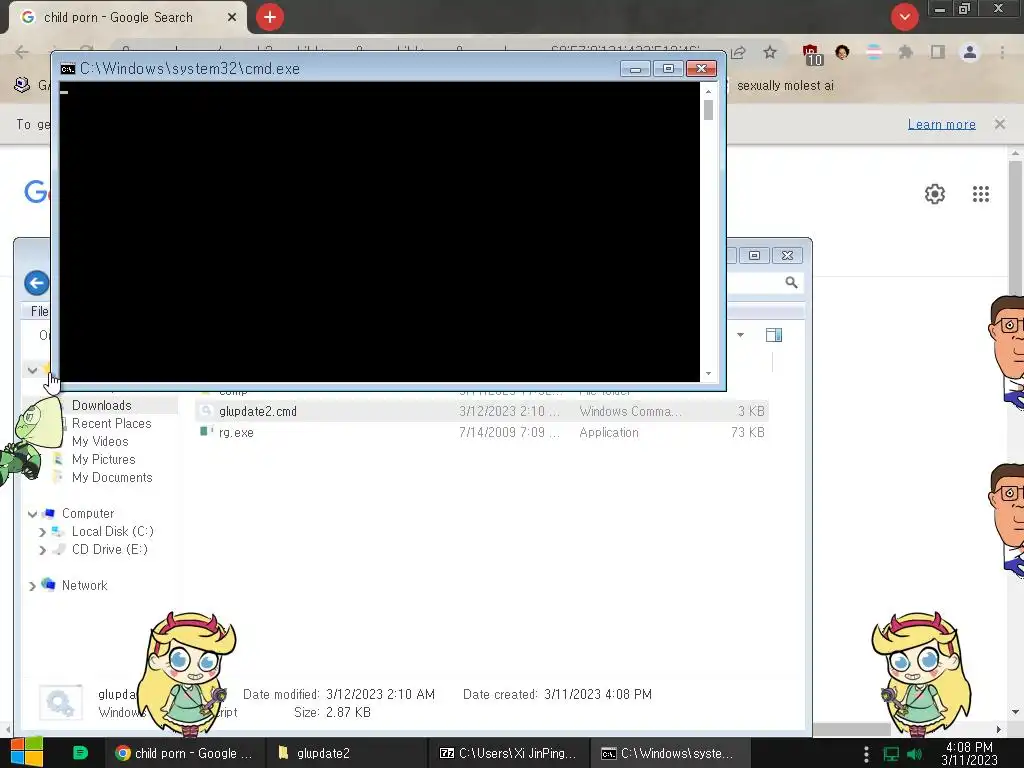Expand the CD Drive (E:) node

[42, 550]
